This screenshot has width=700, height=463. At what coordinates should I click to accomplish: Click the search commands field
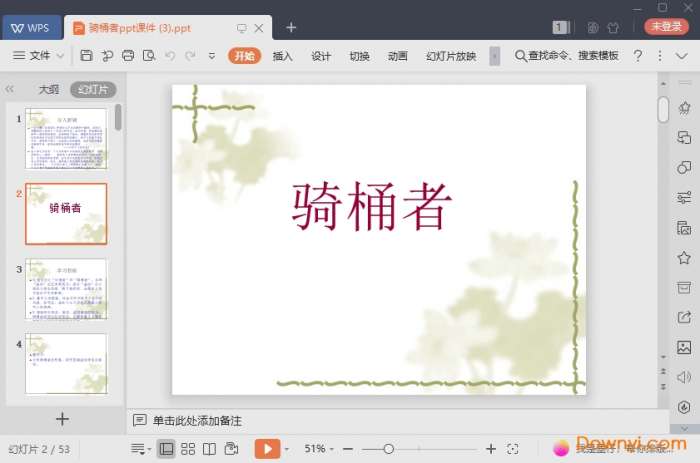[x=567, y=56]
